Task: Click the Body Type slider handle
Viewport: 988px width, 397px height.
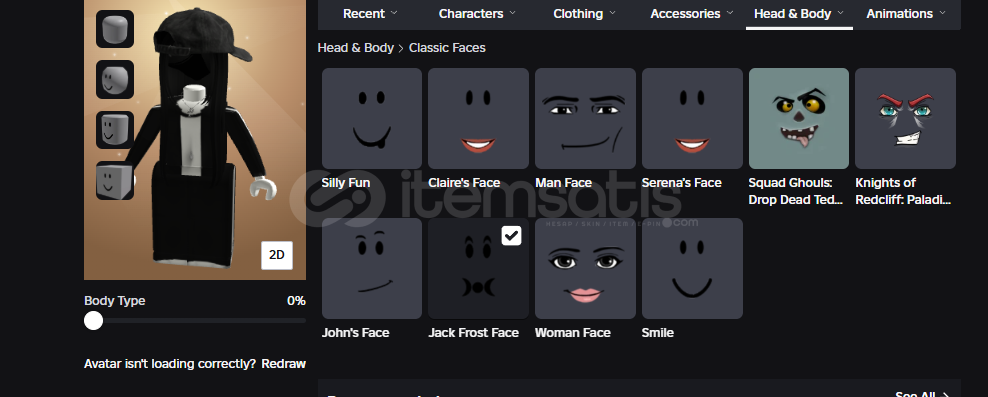Action: click(93, 321)
